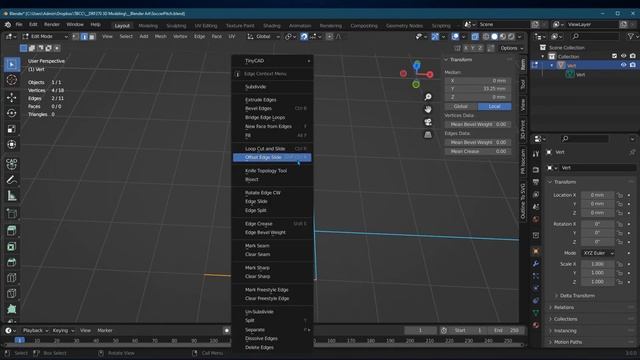This screenshot has height=360, width=640.
Task: Open Global transform orientation dropdown
Action: 264,36
